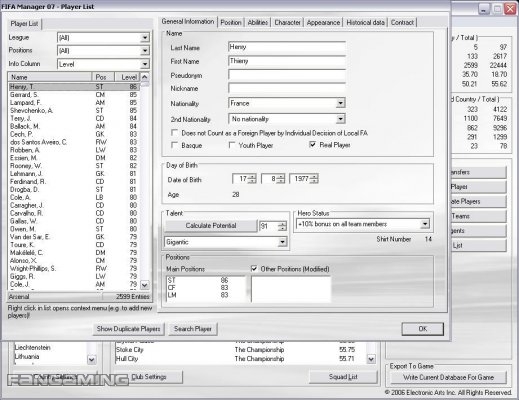This screenshot has height=400, width=519.
Task: Select Giggs, R. in the player list
Action: [x=74, y=276]
